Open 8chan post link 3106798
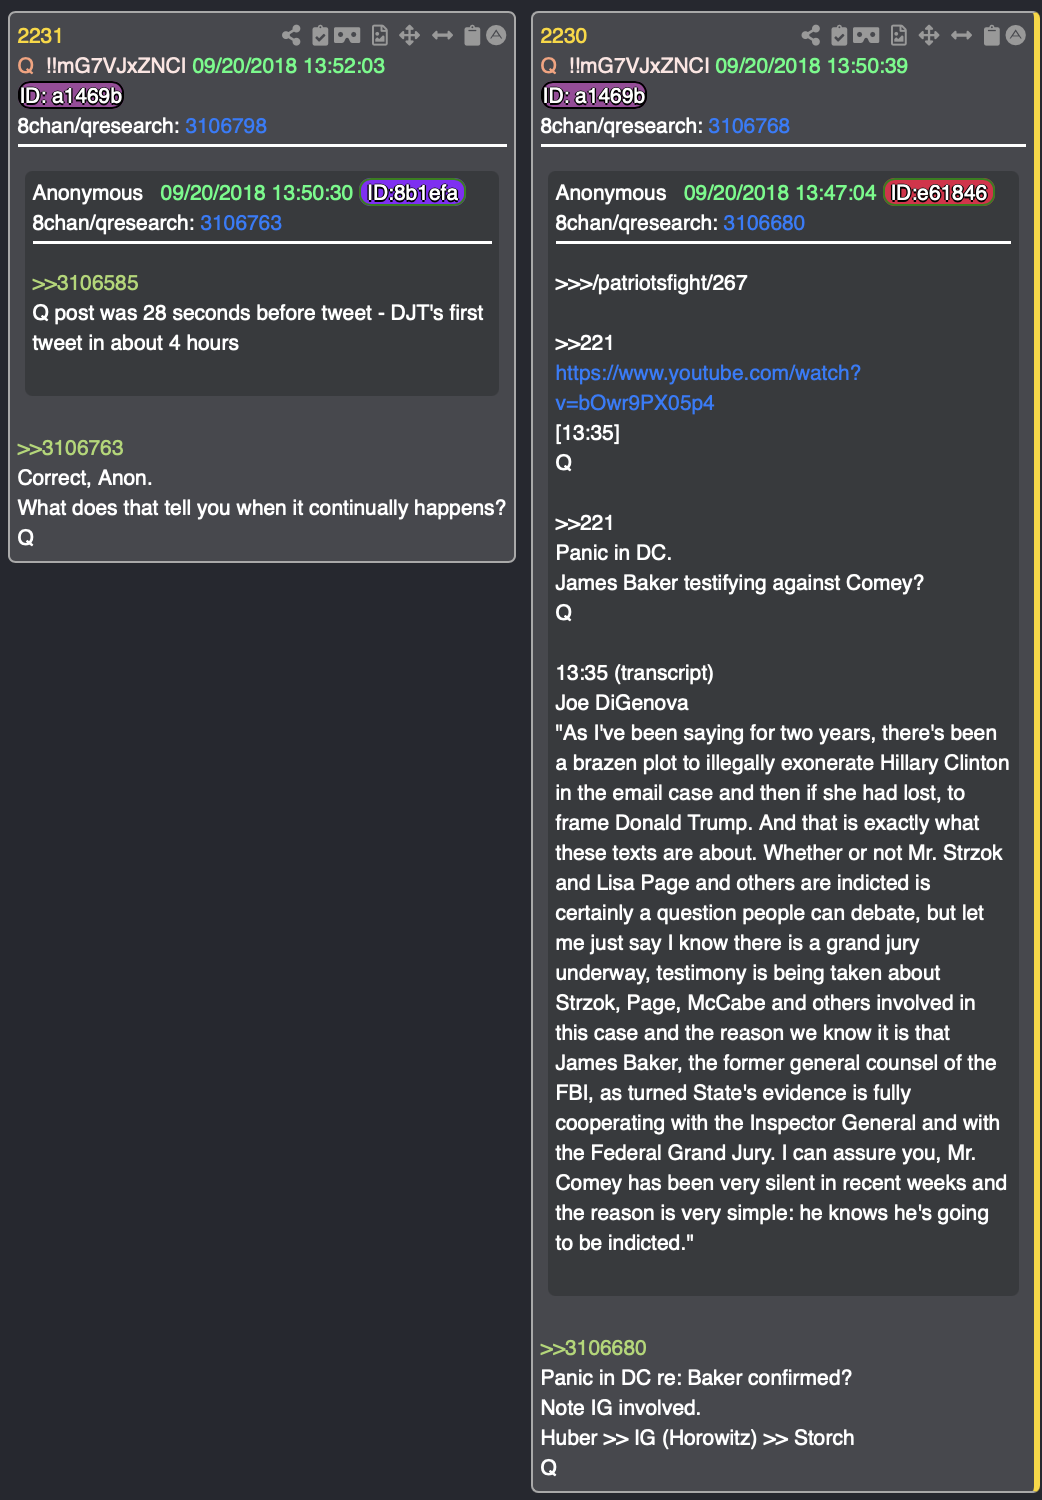 226,126
